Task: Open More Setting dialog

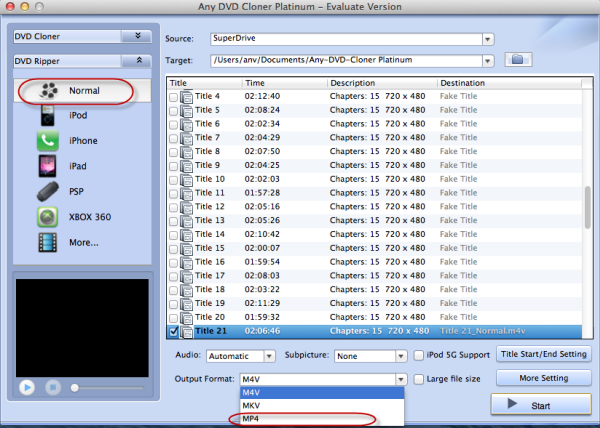Action: (x=544, y=378)
